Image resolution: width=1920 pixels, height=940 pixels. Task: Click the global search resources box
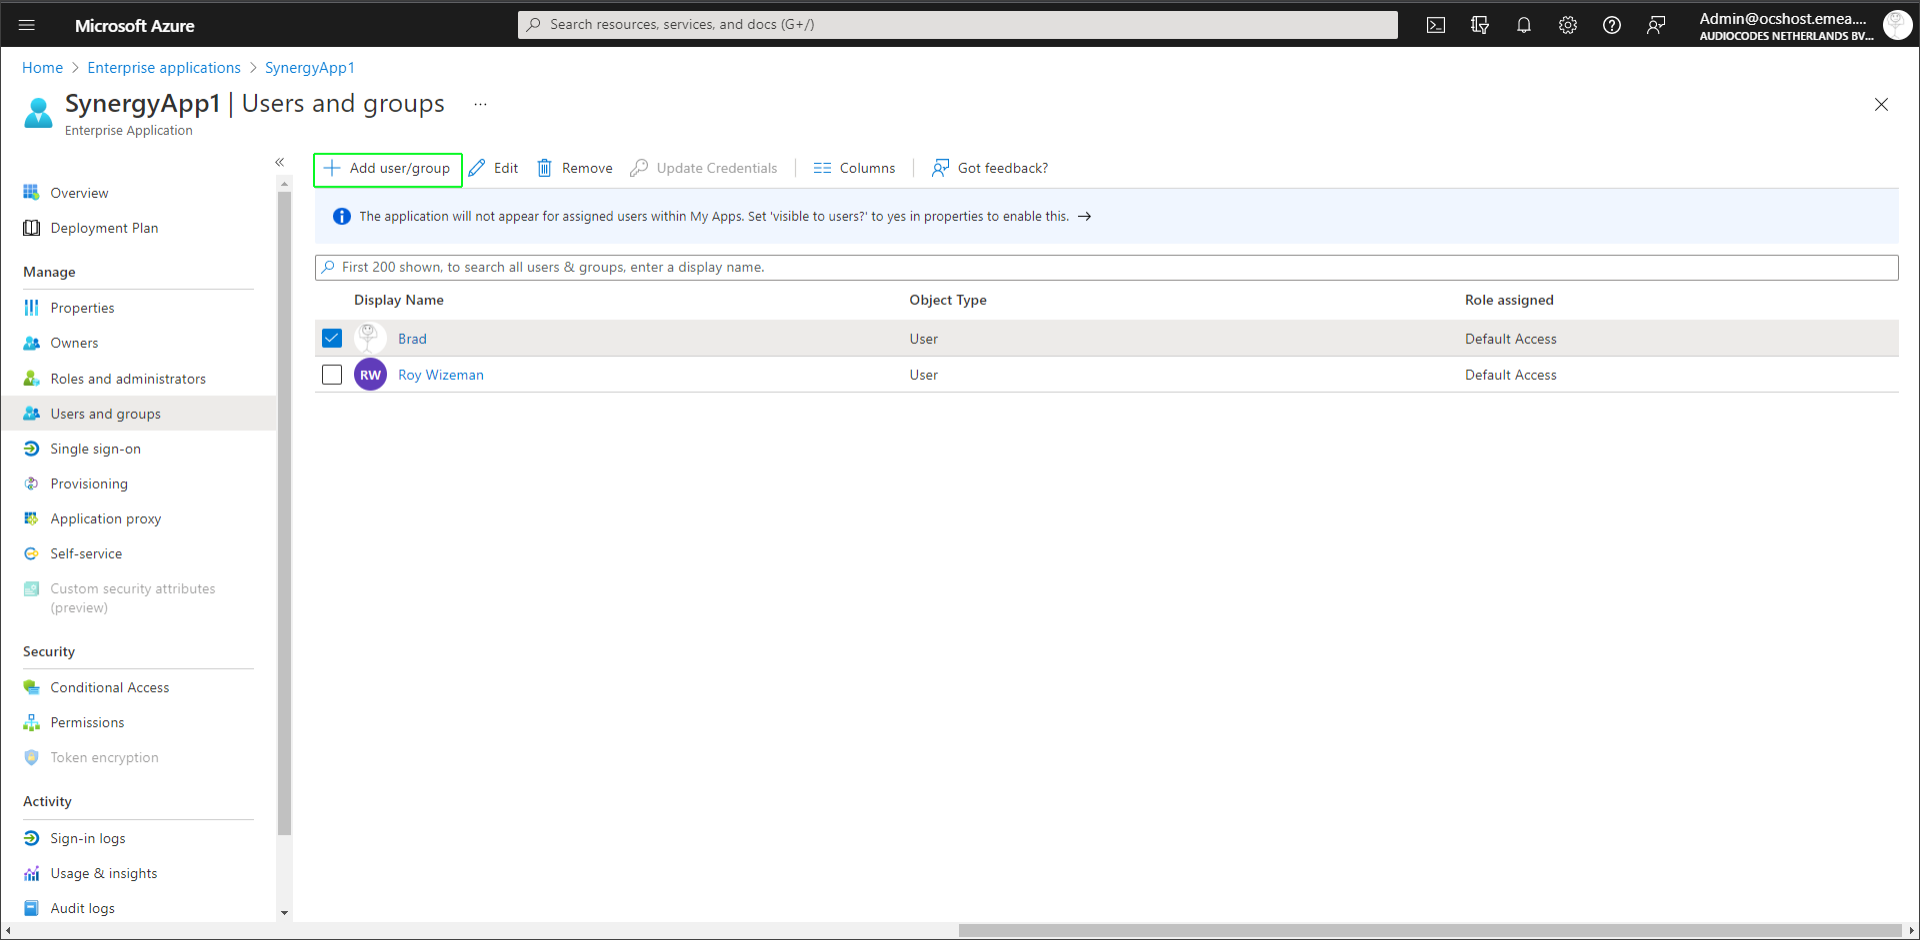(957, 25)
